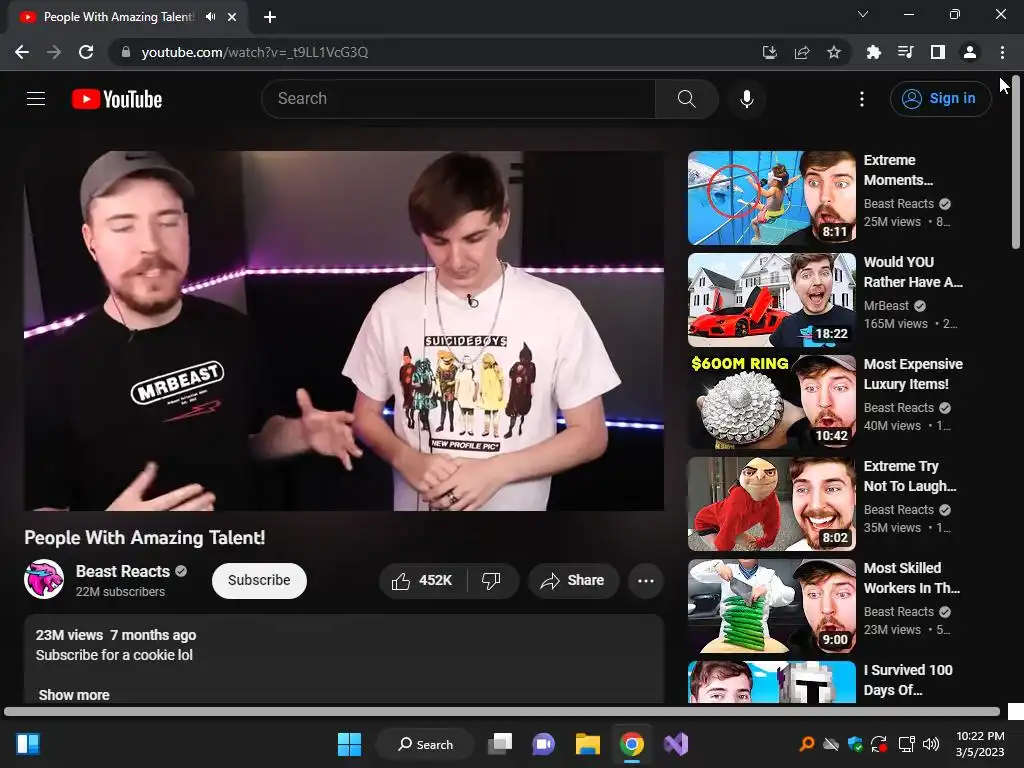Focus the YouTube search box
Screen dimensions: 1024x768
tap(458, 99)
